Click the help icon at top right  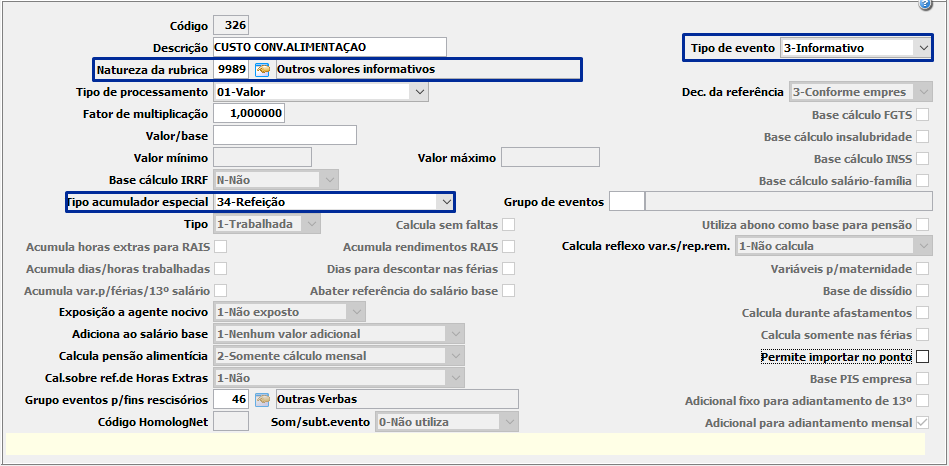(925, 5)
